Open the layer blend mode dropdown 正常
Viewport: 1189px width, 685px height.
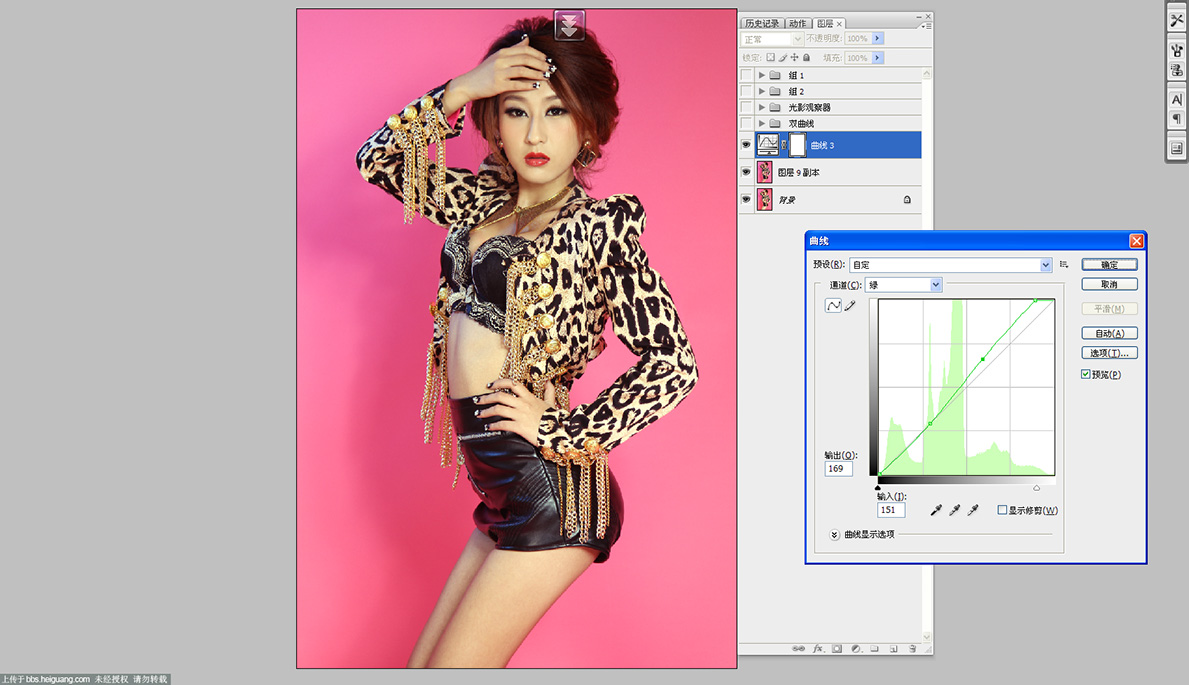tap(771, 39)
